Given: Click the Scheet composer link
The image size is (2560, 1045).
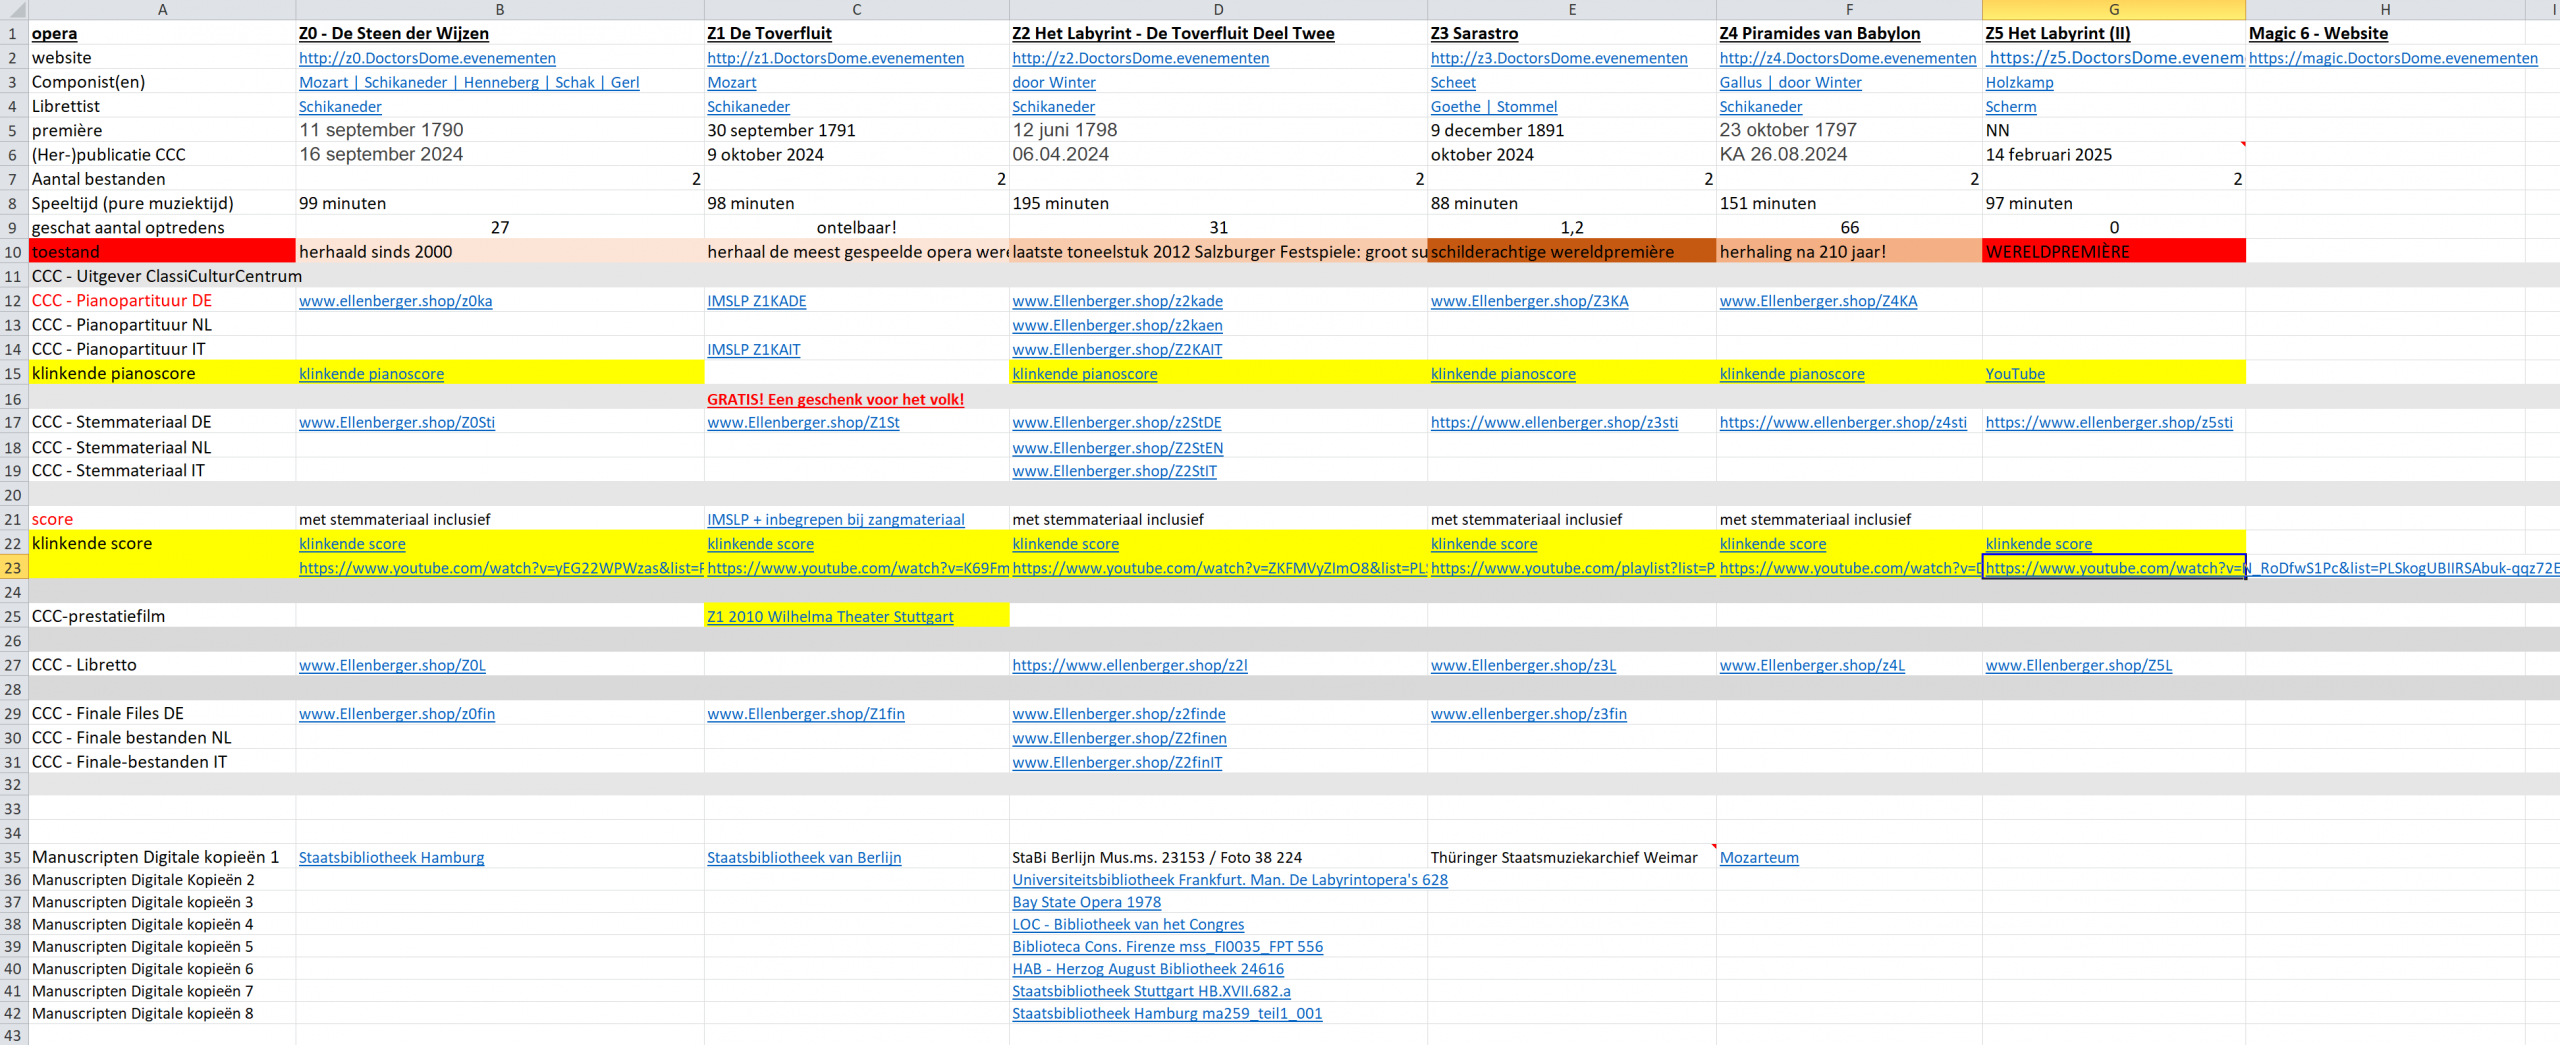Looking at the screenshot, I should point(1453,82).
